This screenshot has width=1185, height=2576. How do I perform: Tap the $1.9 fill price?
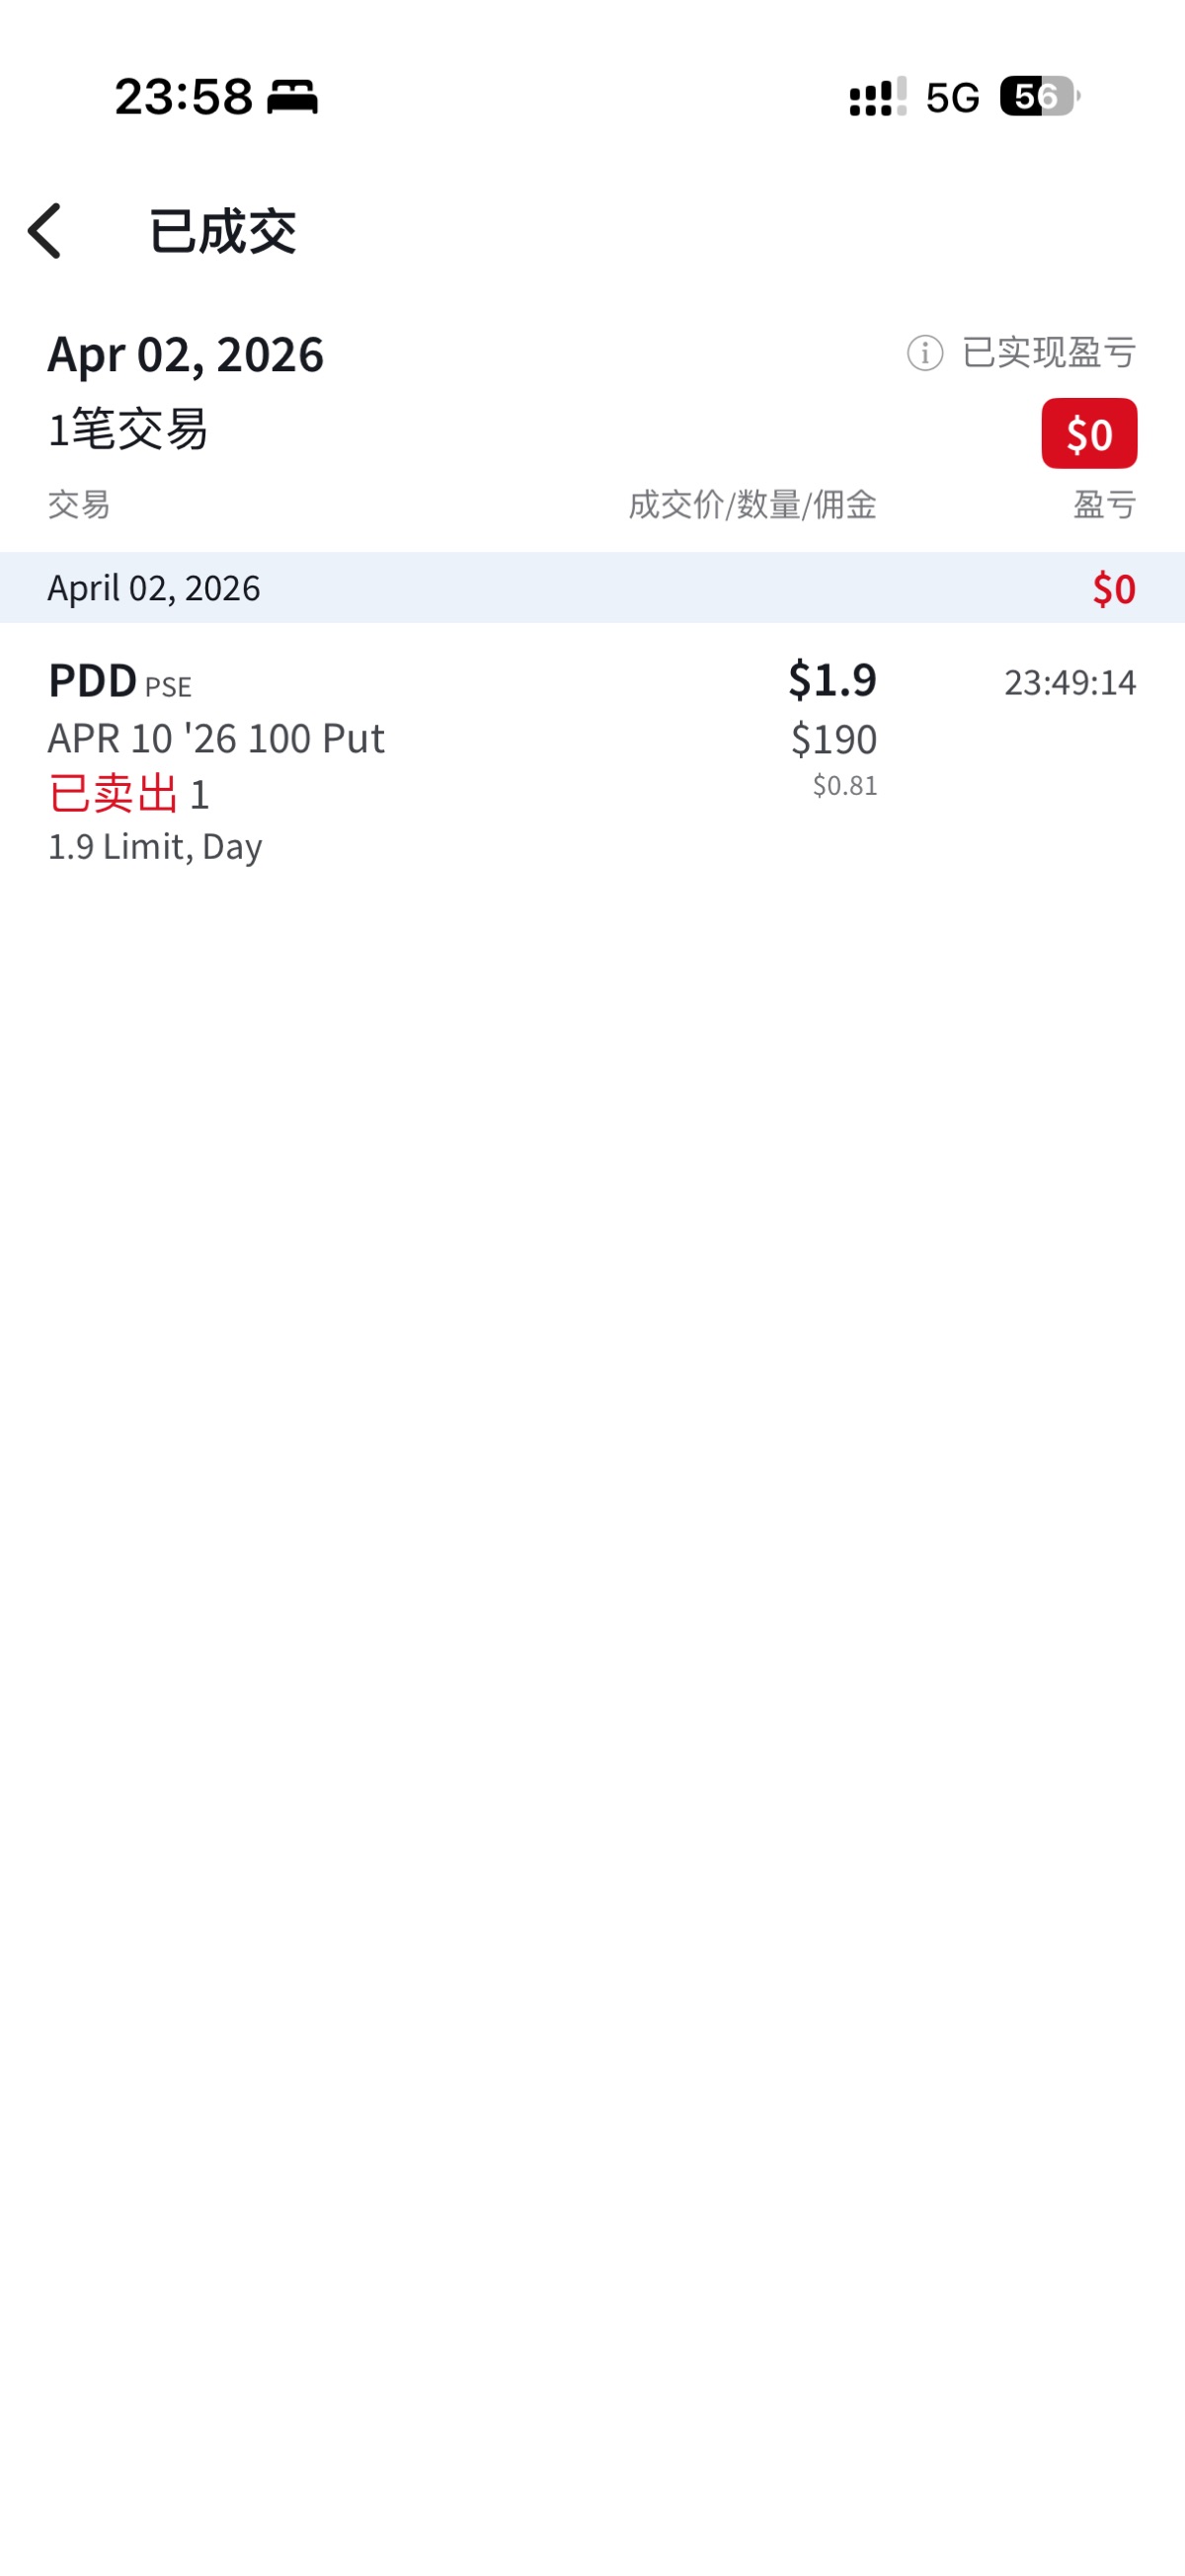pyautogui.click(x=832, y=680)
